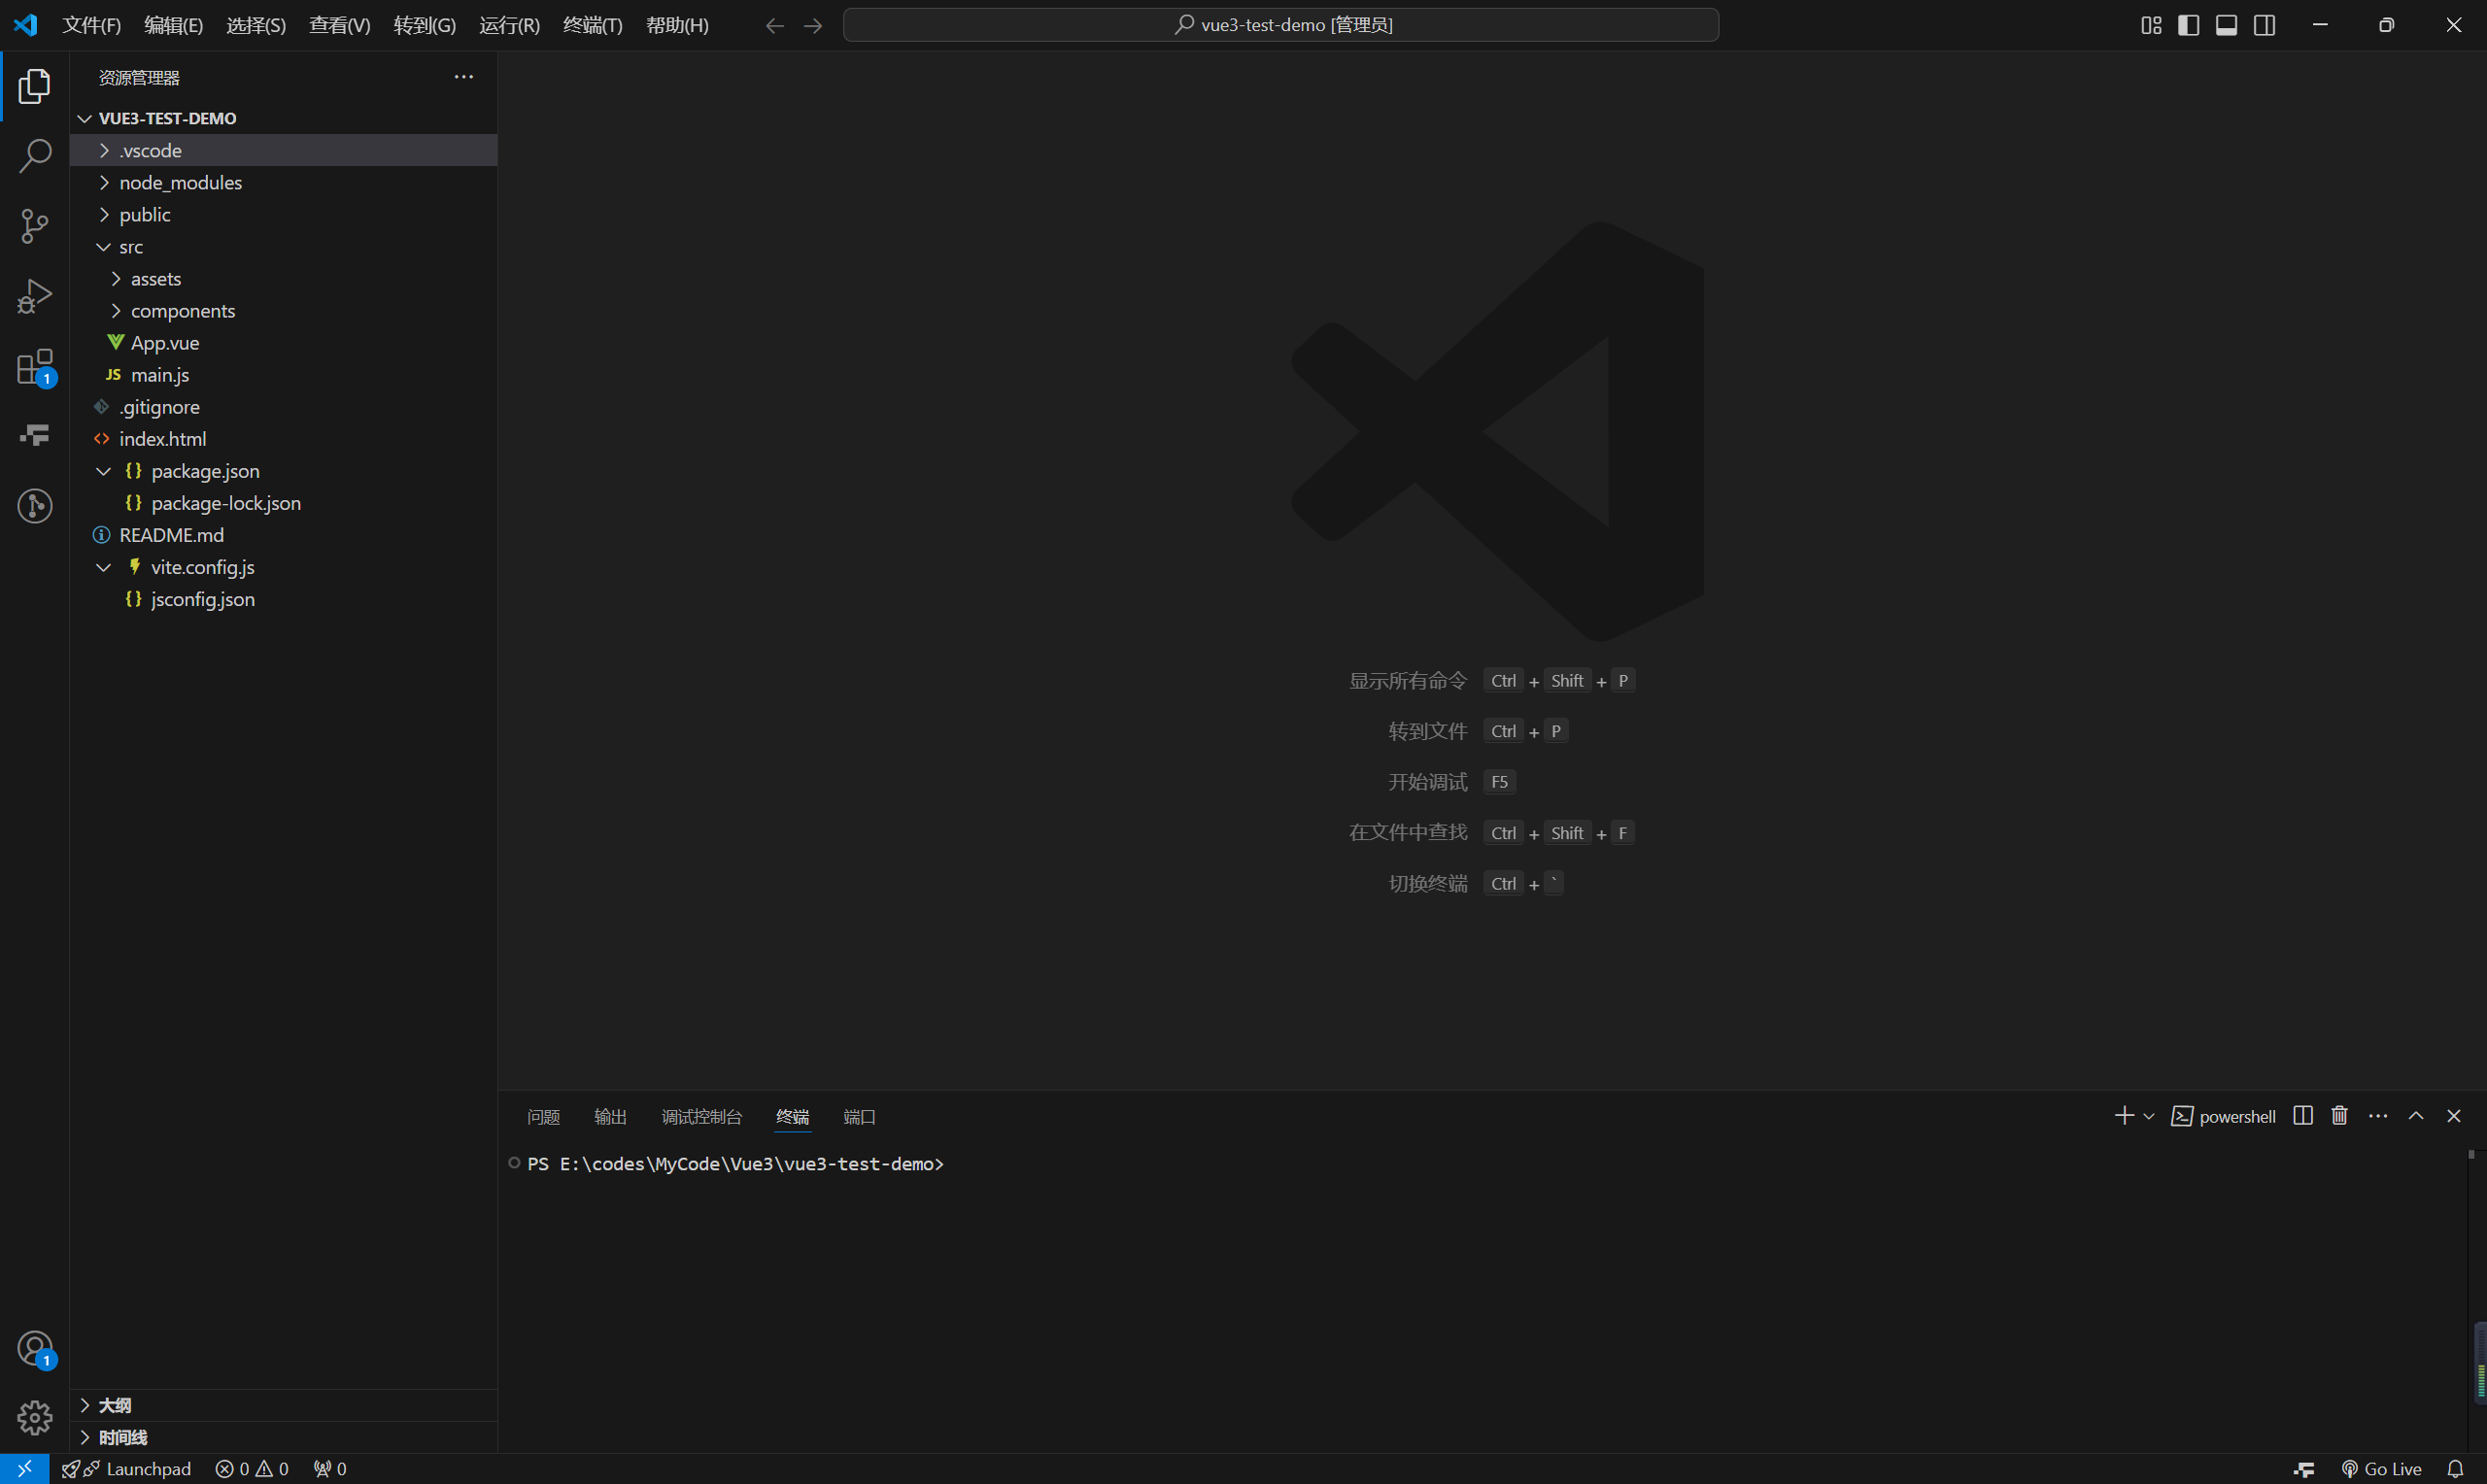The height and width of the screenshot is (1484, 2487).
Task: Open the Search view in the Activity Bar
Action: 35,156
